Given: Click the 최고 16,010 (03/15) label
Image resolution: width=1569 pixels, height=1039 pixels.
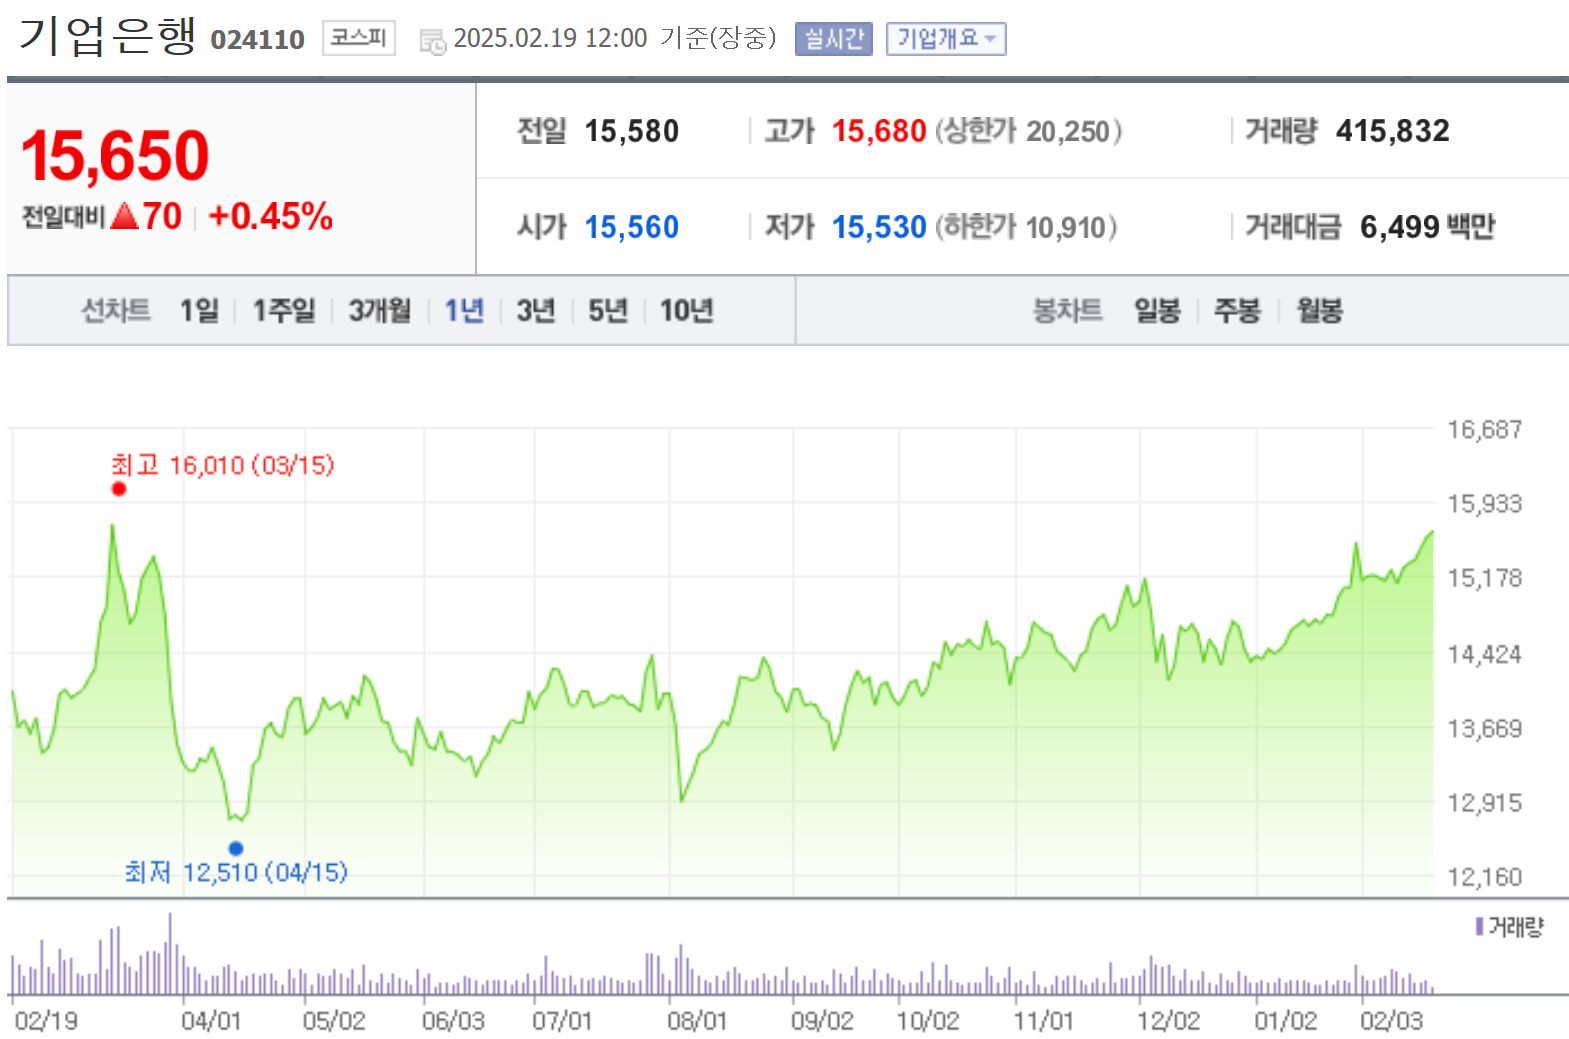Looking at the screenshot, I should (x=222, y=465).
